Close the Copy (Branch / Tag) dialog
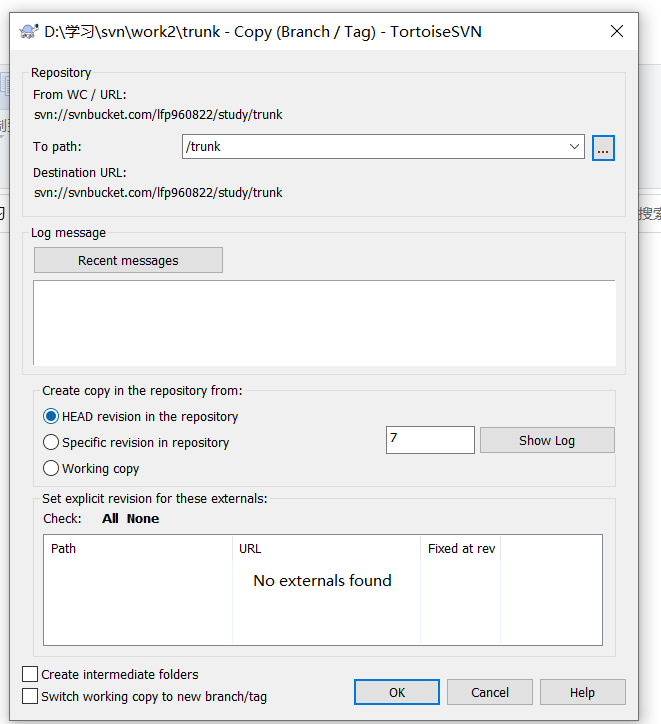The height and width of the screenshot is (724, 661). (617, 31)
